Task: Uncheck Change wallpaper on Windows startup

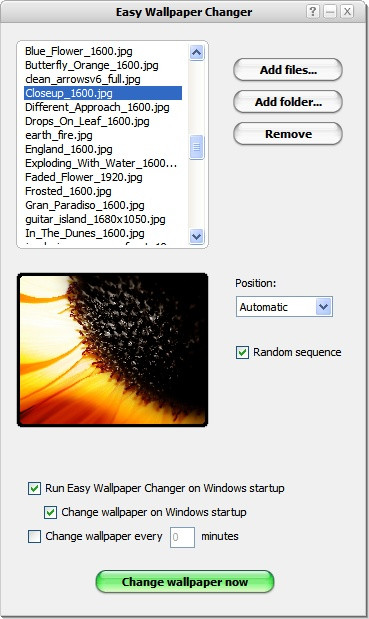Action: click(50, 512)
